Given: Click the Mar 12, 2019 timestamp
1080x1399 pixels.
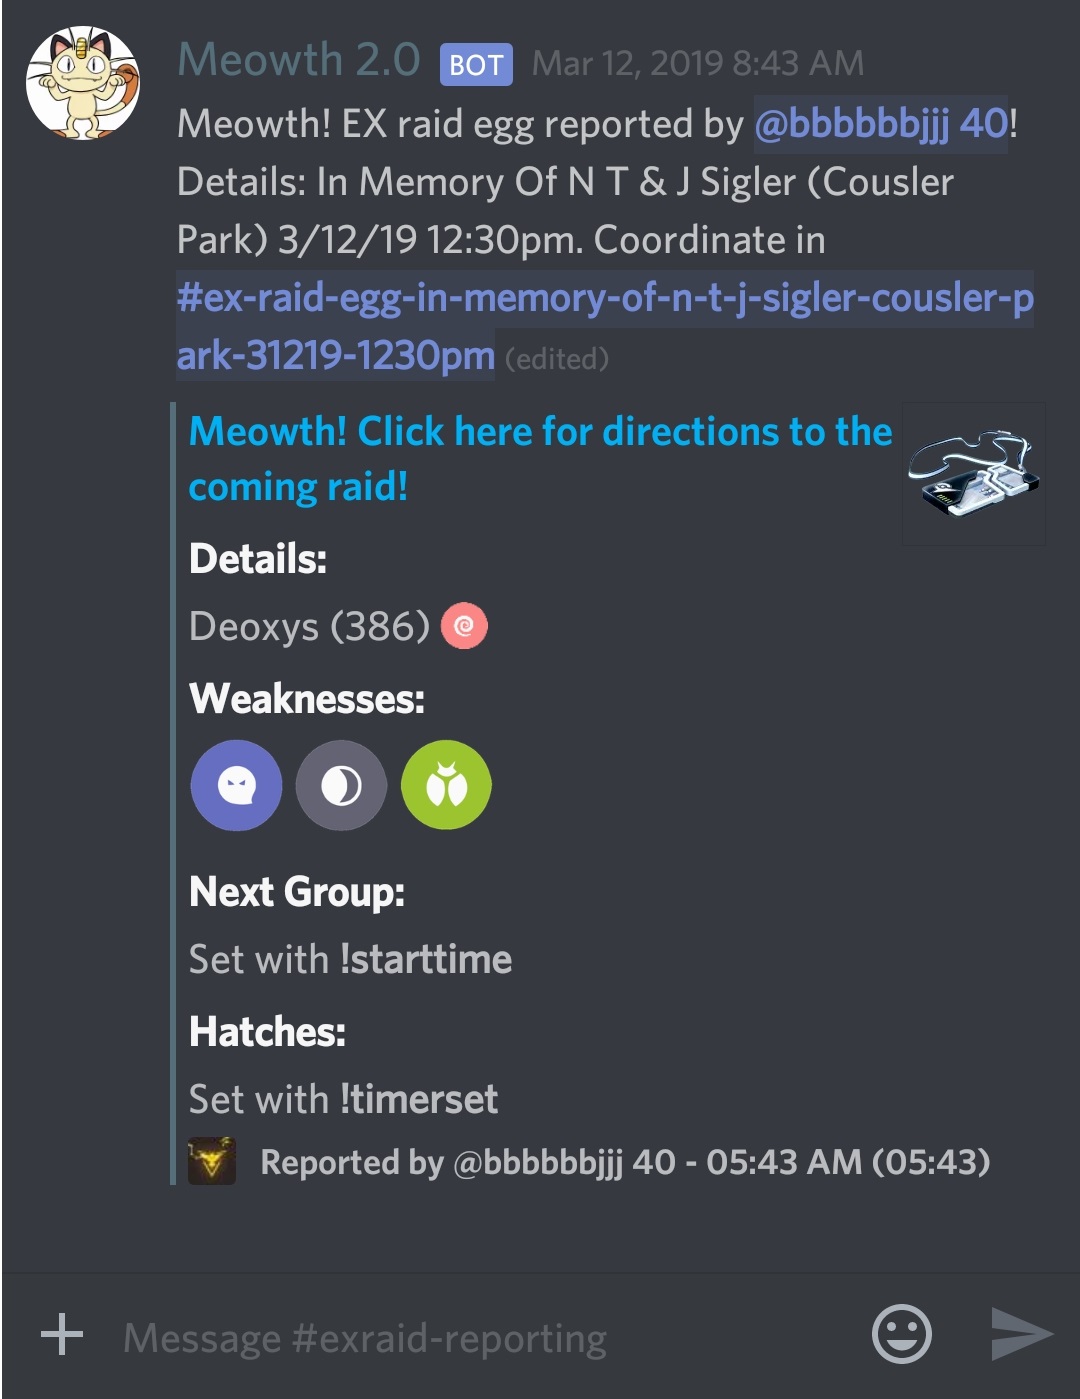Looking at the screenshot, I should click(x=698, y=62).
